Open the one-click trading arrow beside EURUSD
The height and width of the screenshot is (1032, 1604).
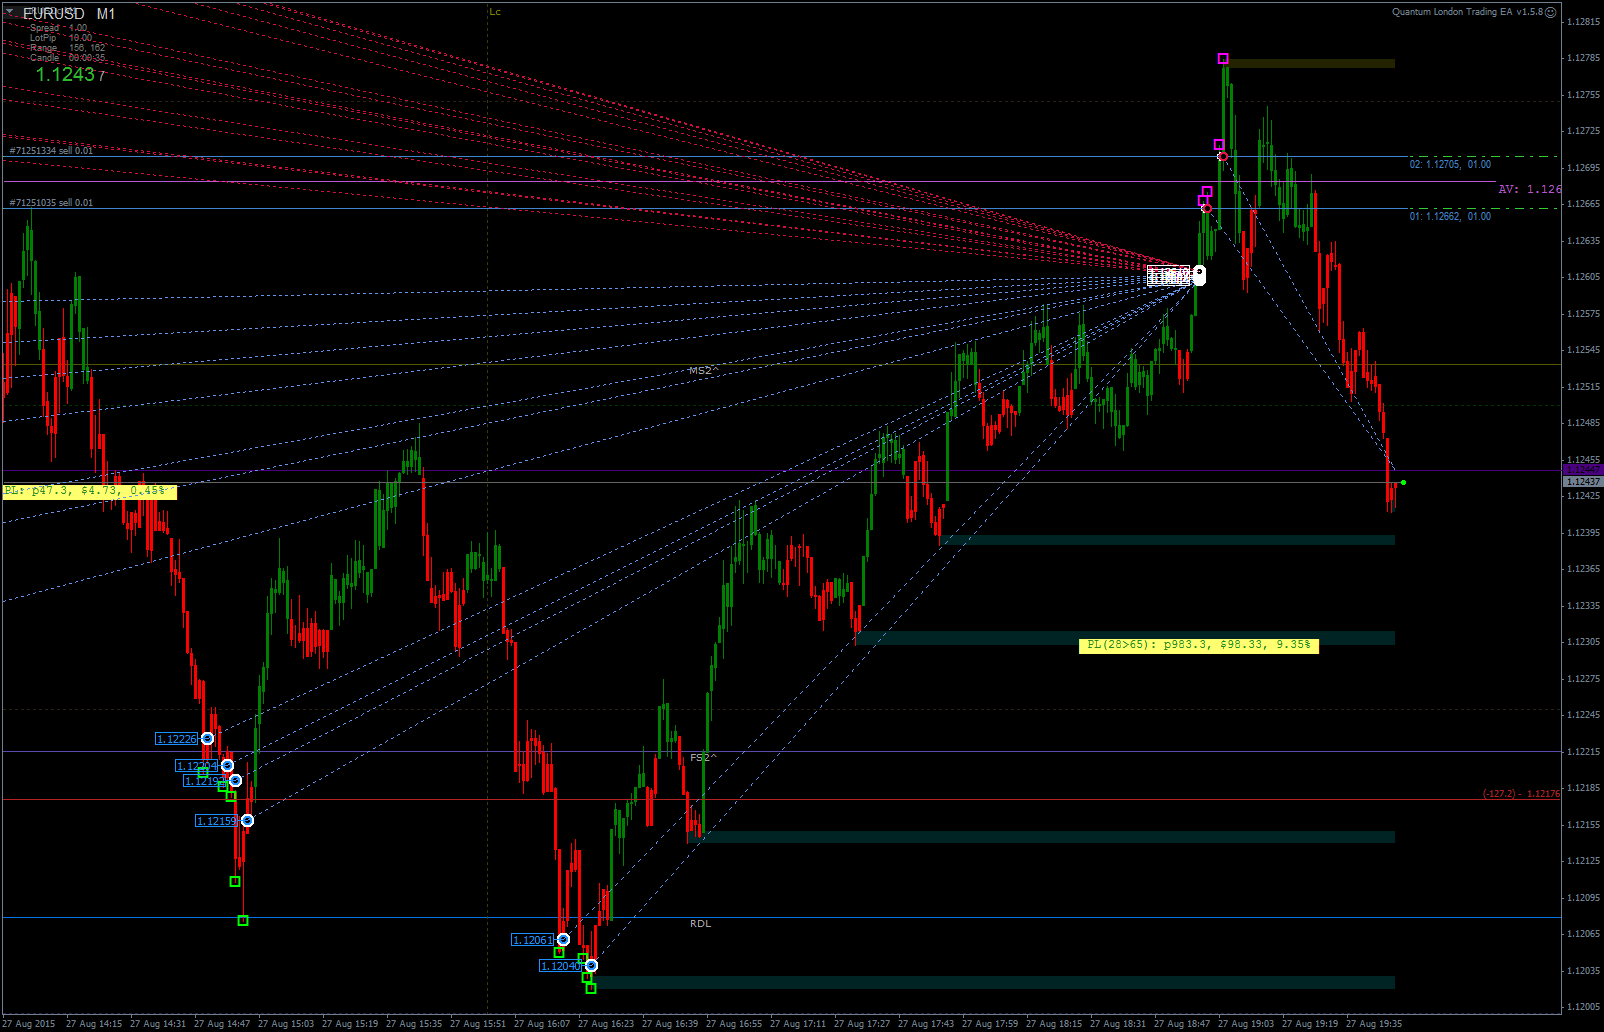(11, 13)
